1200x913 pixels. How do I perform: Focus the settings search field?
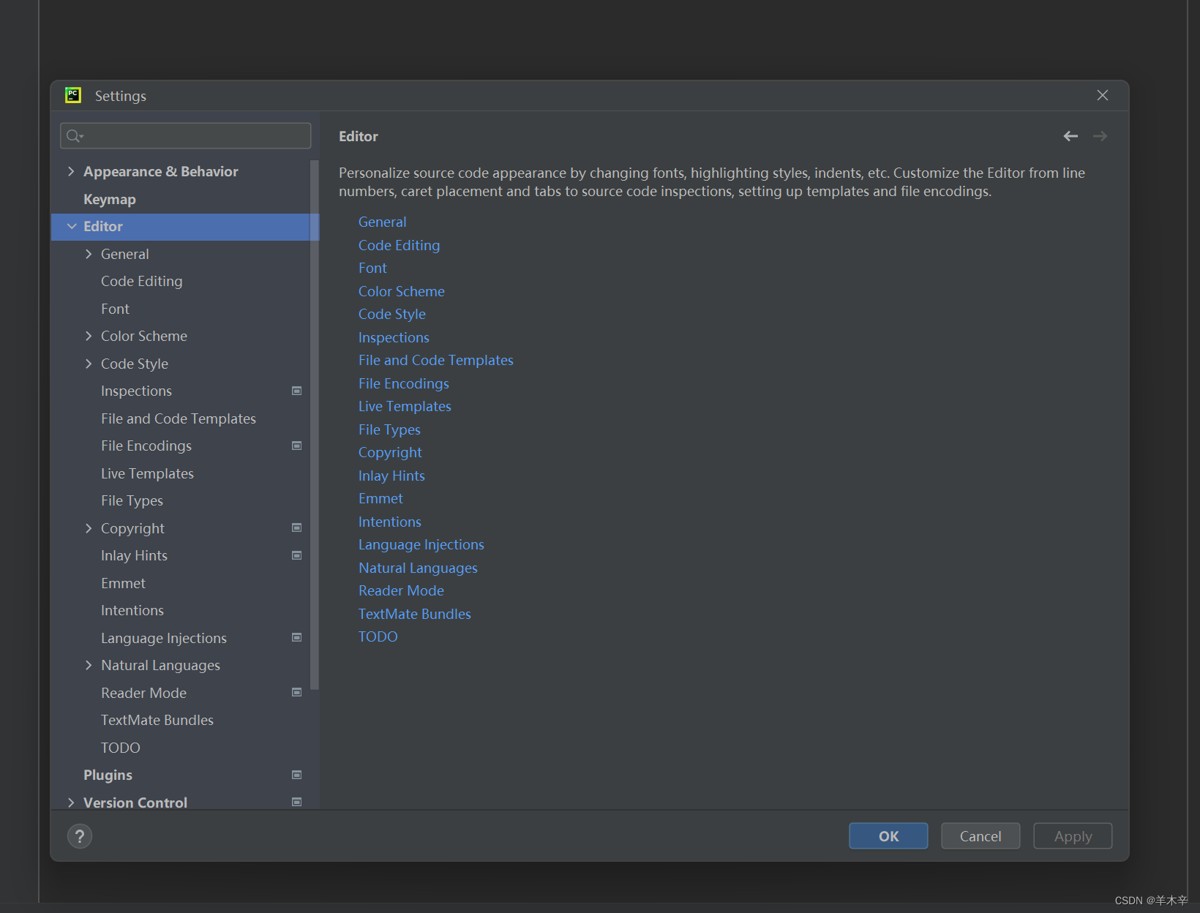click(186, 136)
